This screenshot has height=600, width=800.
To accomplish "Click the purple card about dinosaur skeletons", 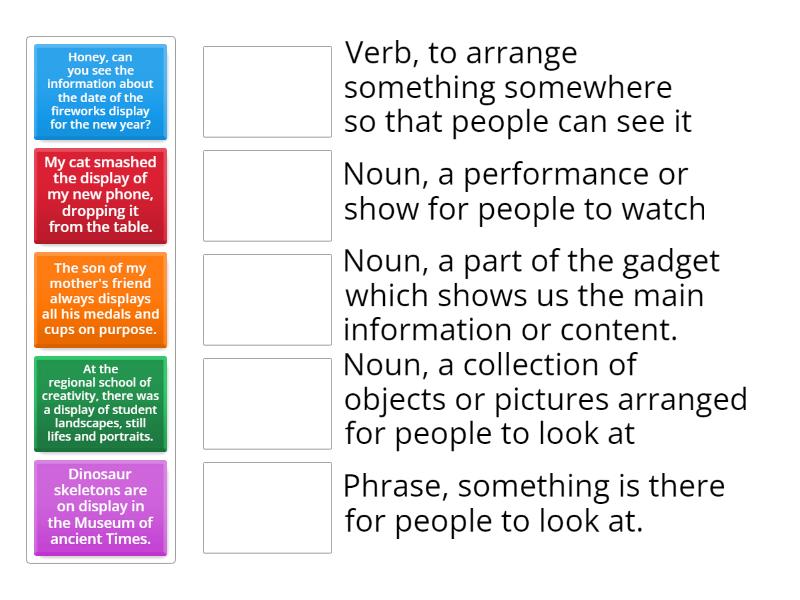I will [100, 508].
